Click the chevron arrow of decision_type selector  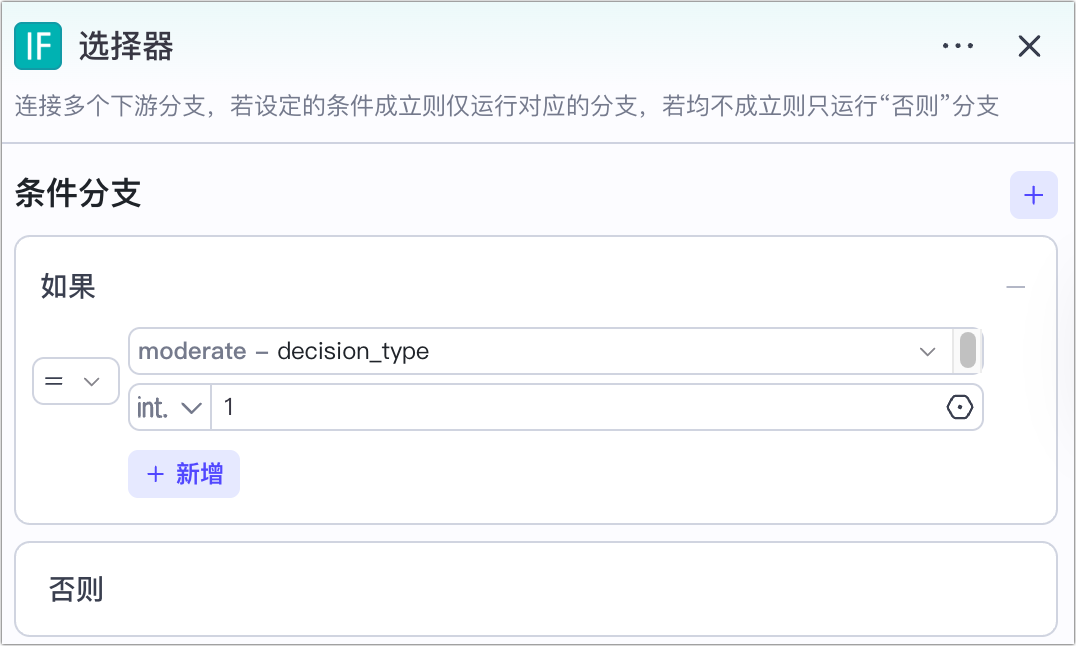point(927,352)
